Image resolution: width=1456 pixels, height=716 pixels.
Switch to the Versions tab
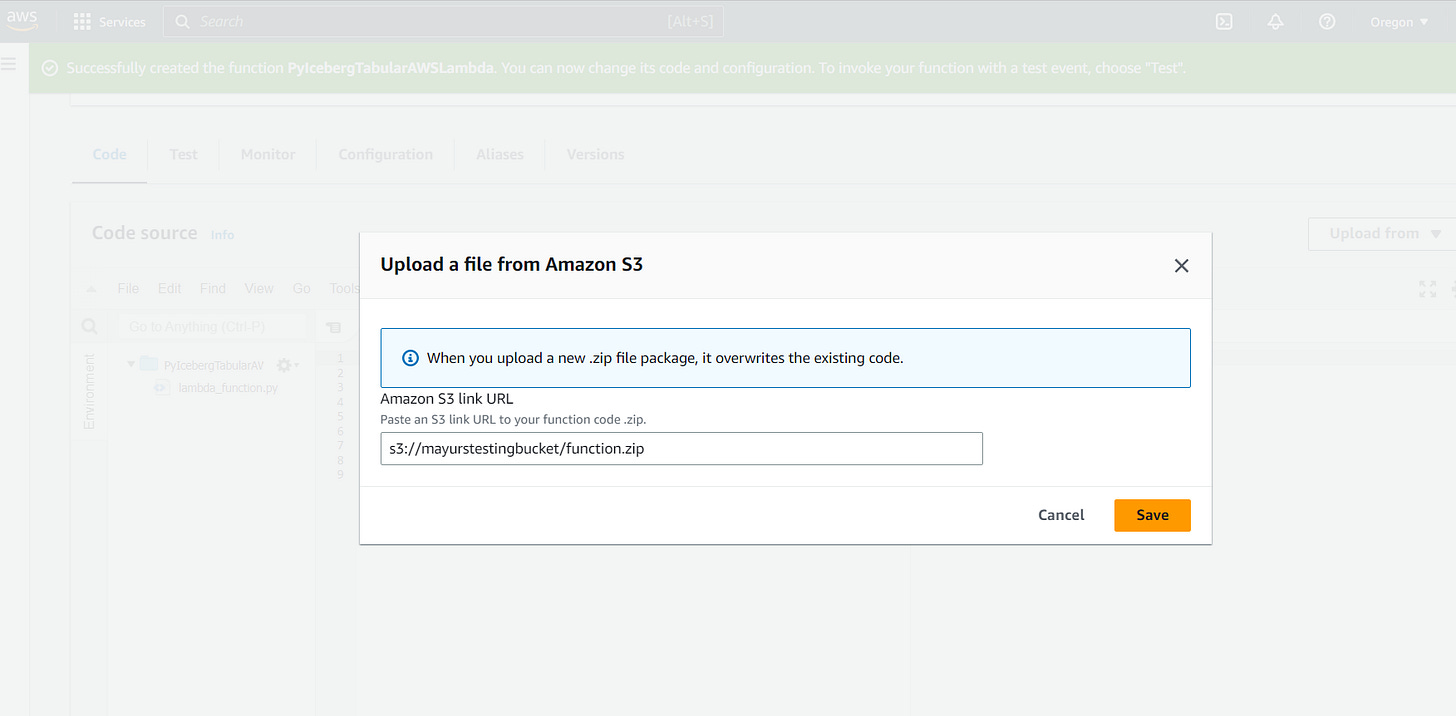[595, 154]
